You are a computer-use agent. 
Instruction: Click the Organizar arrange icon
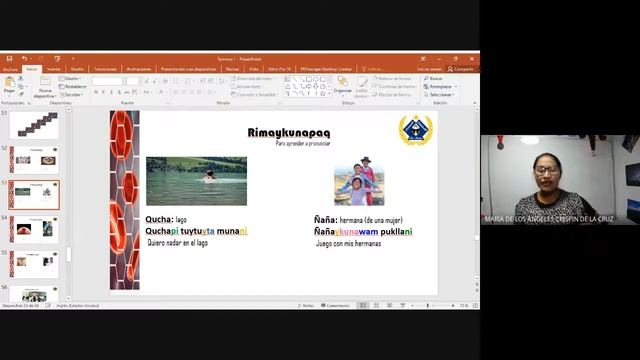[x=342, y=81]
